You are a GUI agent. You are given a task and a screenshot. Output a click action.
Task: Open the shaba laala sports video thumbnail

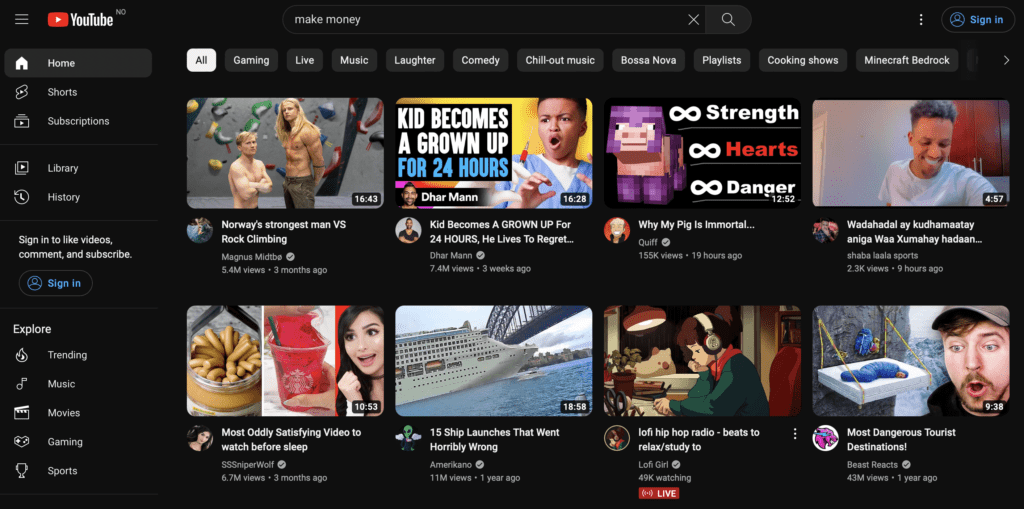pyautogui.click(x=910, y=153)
